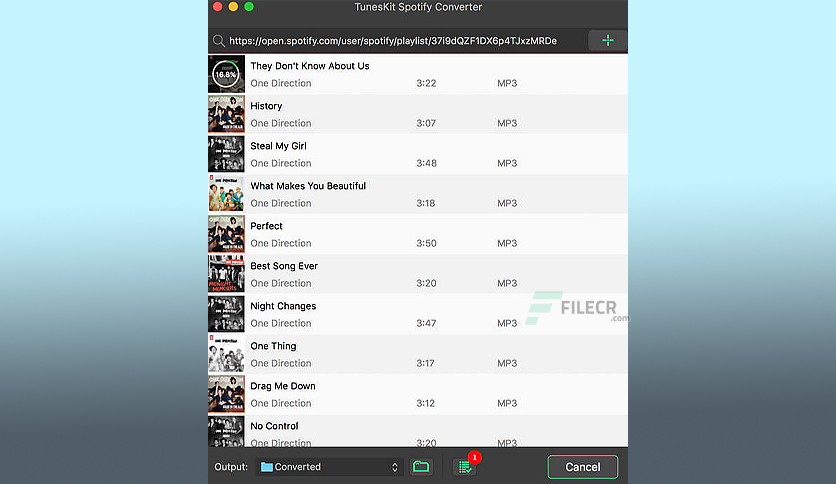The width and height of the screenshot is (836, 484).
Task: Click the Spotify playlist URL field
Action: pos(393,41)
